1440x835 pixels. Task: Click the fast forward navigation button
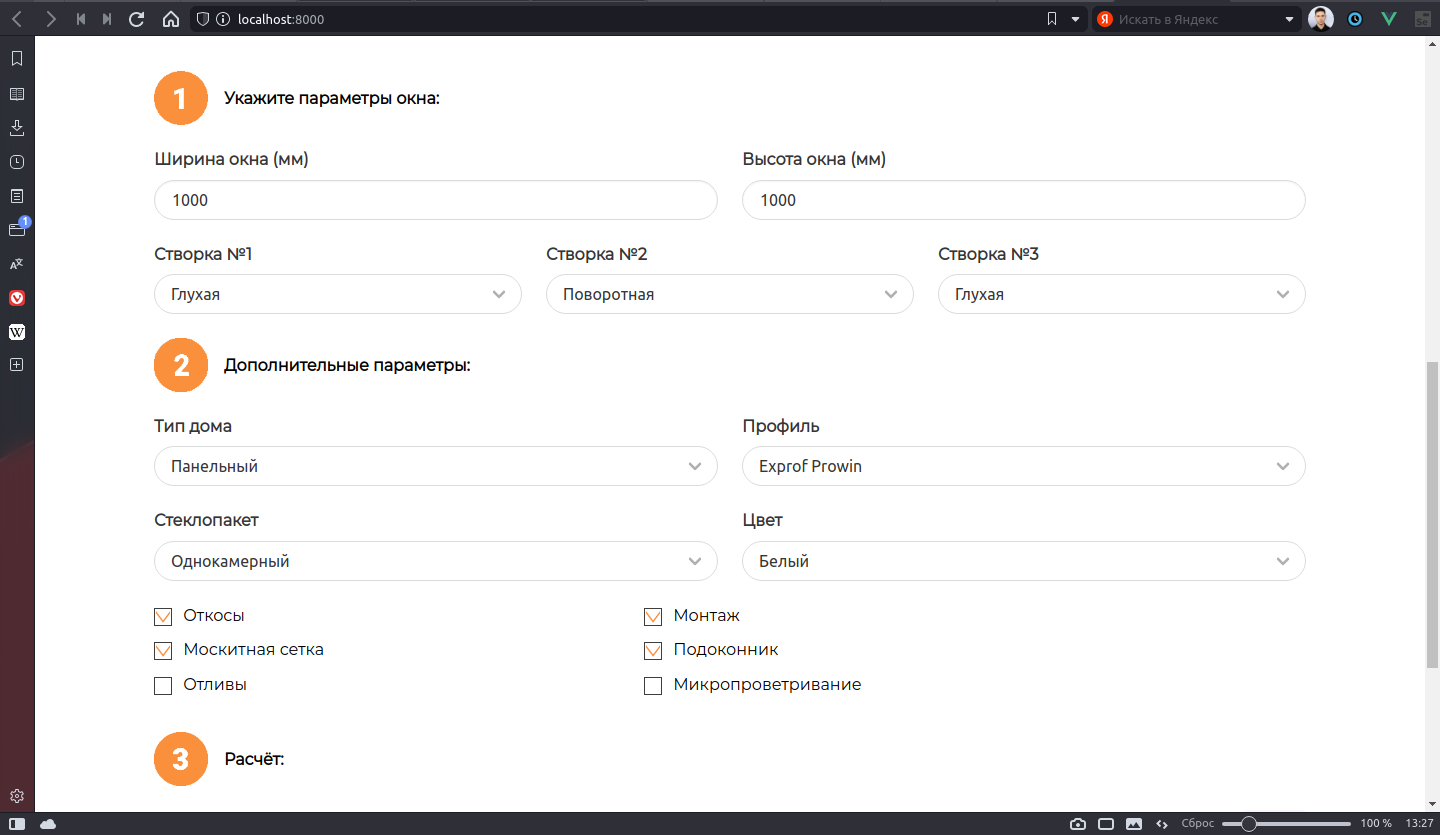[x=107, y=19]
